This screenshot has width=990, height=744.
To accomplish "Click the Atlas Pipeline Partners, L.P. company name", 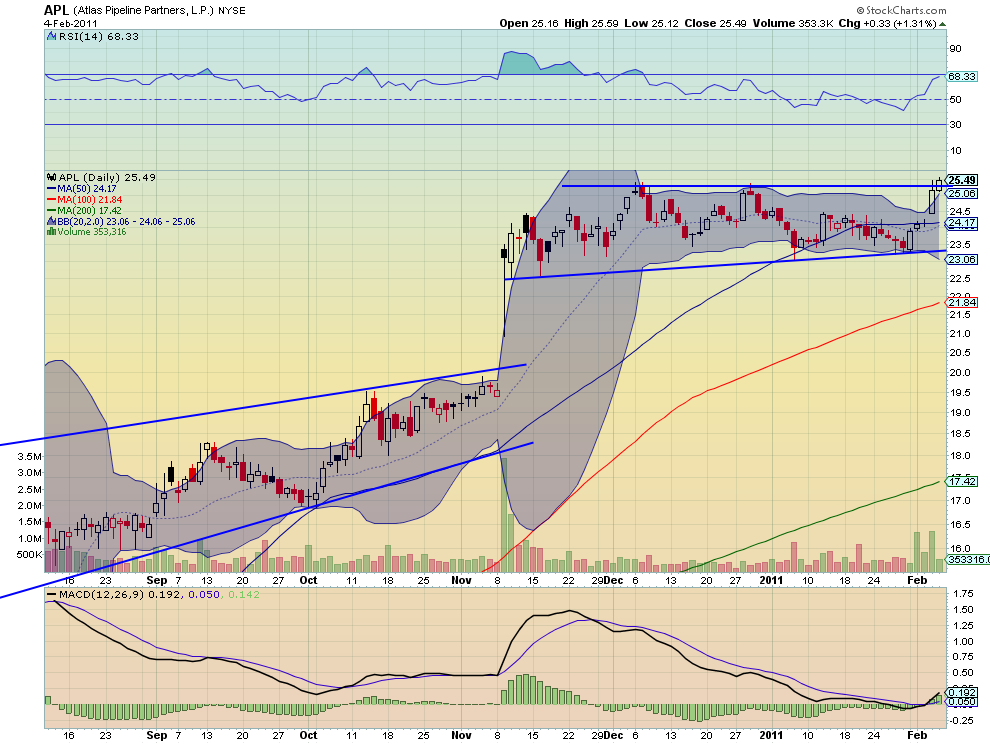I will tap(145, 11).
